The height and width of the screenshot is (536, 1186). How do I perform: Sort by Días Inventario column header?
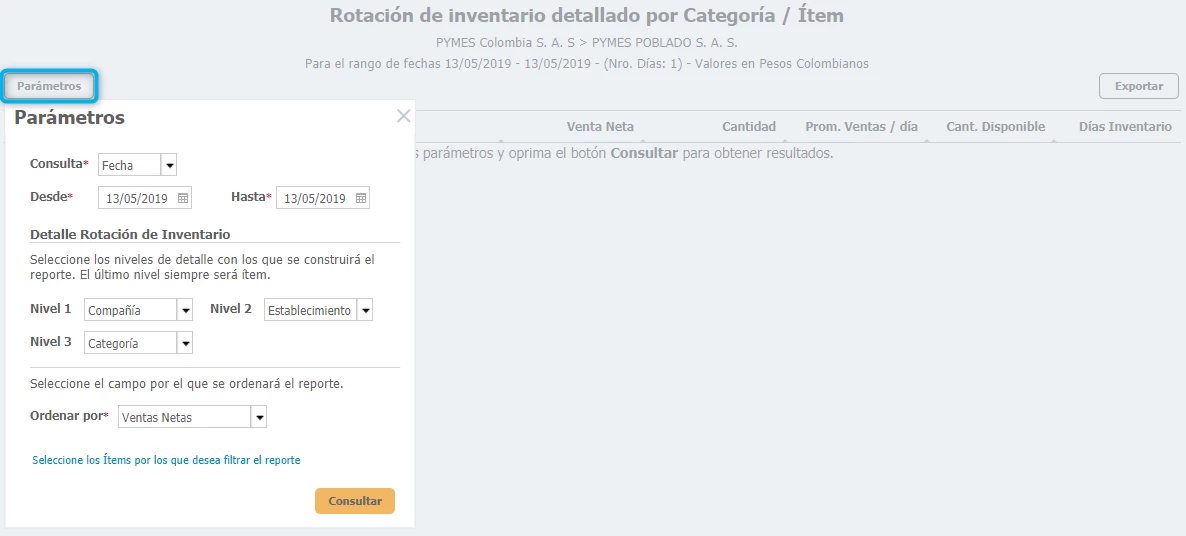point(1125,127)
